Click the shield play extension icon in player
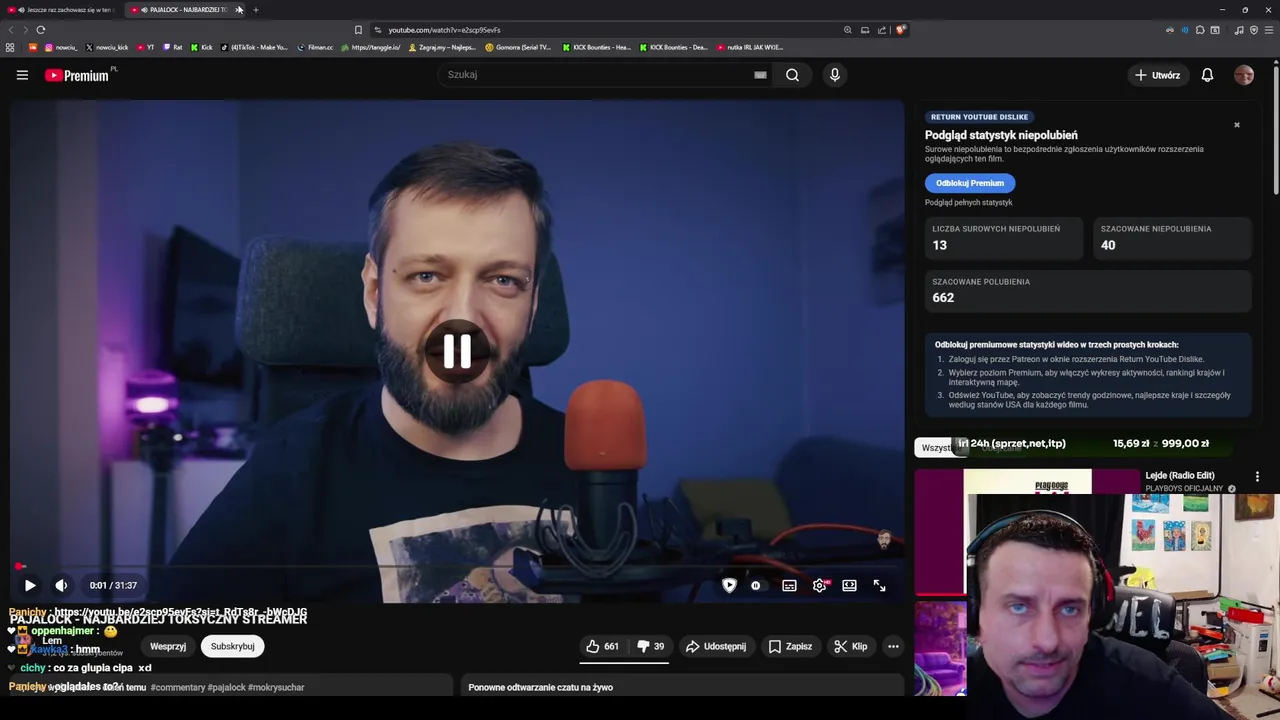This screenshot has width=1280, height=720. 729,586
